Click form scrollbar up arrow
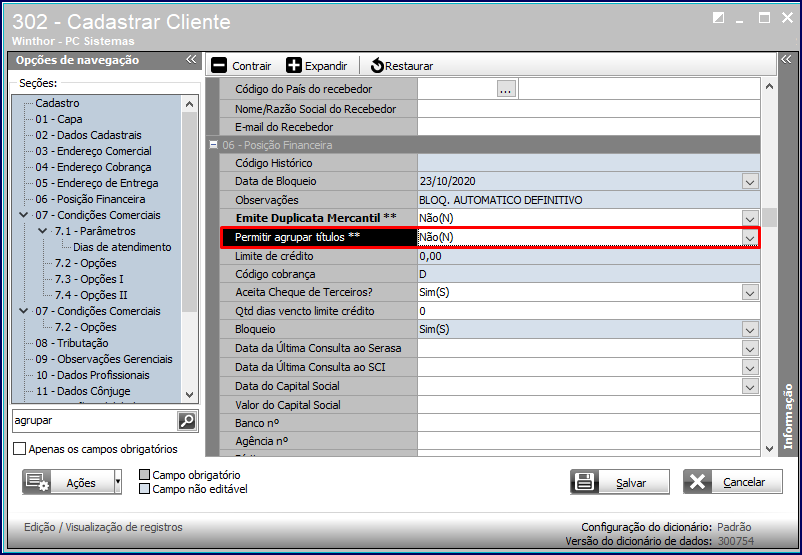 [769, 86]
